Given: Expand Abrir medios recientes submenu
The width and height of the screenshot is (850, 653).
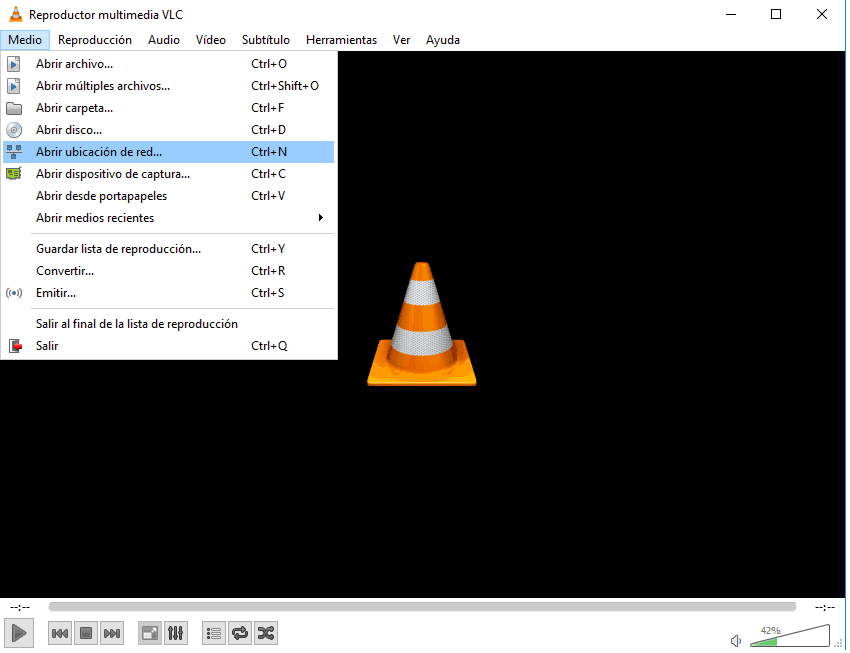Looking at the screenshot, I should pos(169,218).
